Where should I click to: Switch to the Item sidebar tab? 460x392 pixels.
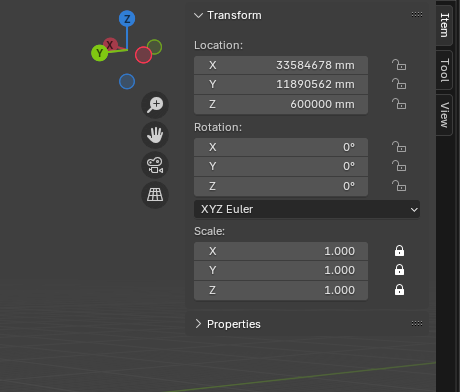444,25
